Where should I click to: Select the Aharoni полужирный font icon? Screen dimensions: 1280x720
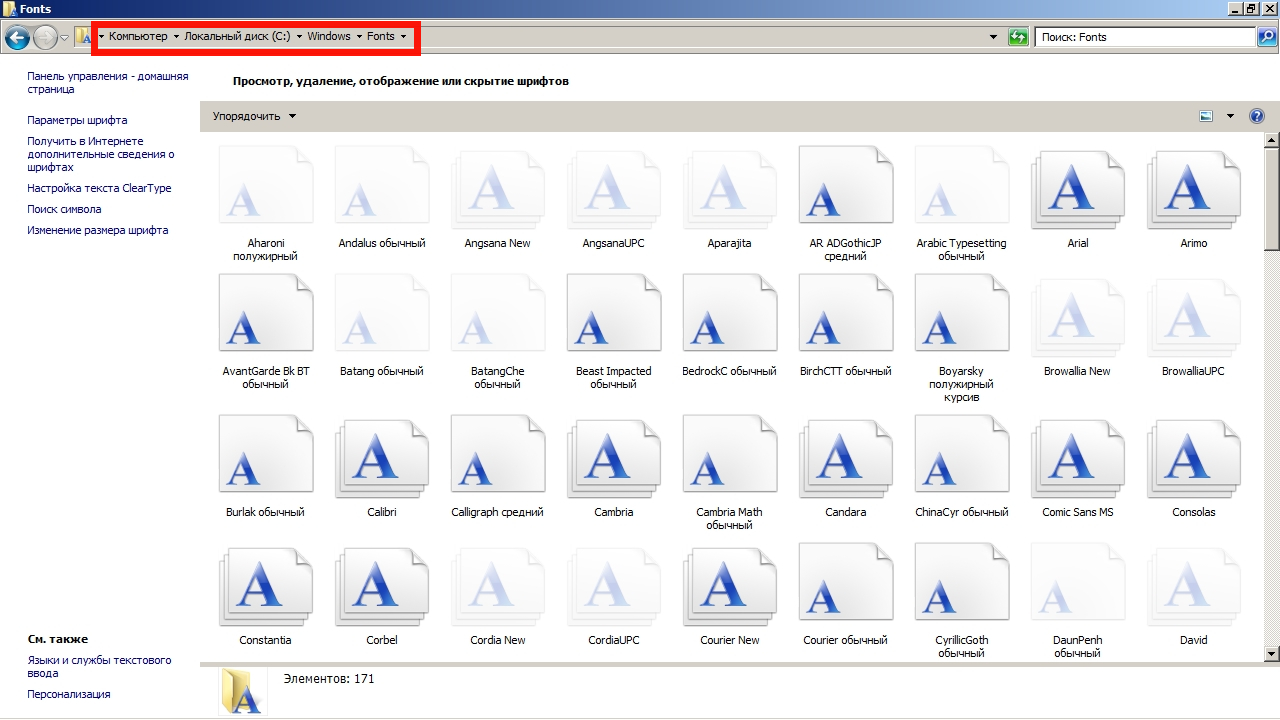[x=265, y=184]
